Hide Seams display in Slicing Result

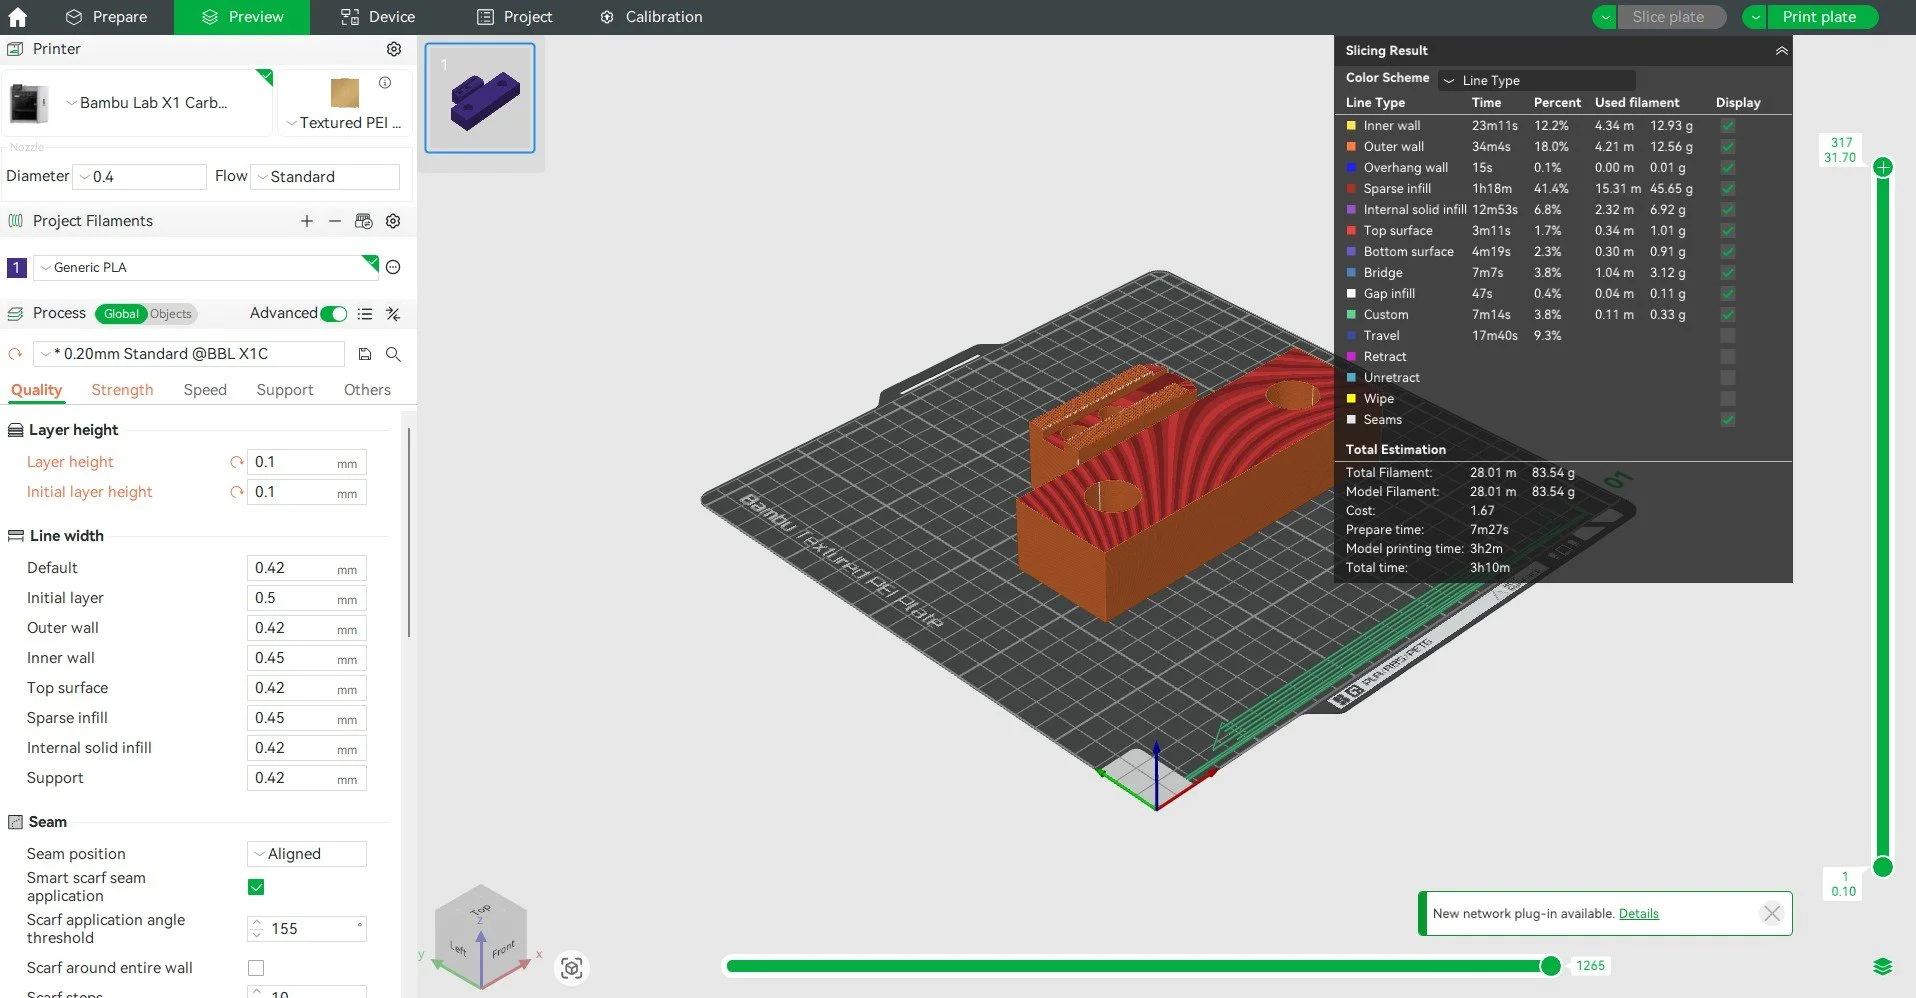click(x=1726, y=420)
